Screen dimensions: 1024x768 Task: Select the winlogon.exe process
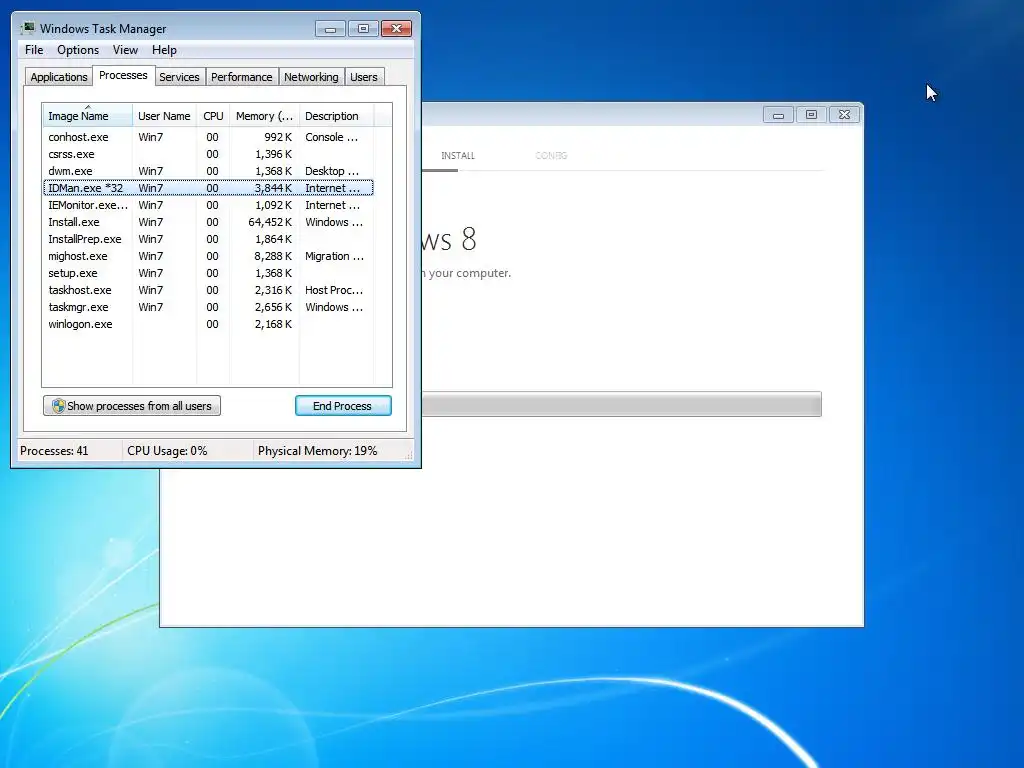[208, 324]
